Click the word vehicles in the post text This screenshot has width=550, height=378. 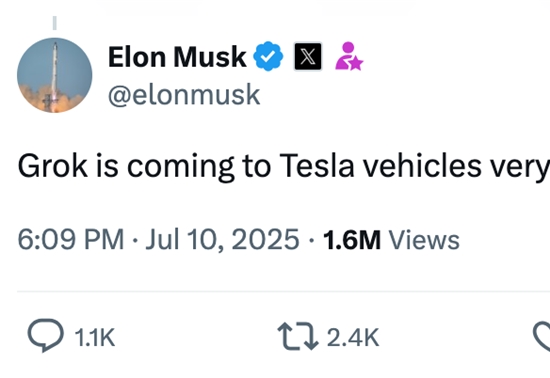pos(422,166)
